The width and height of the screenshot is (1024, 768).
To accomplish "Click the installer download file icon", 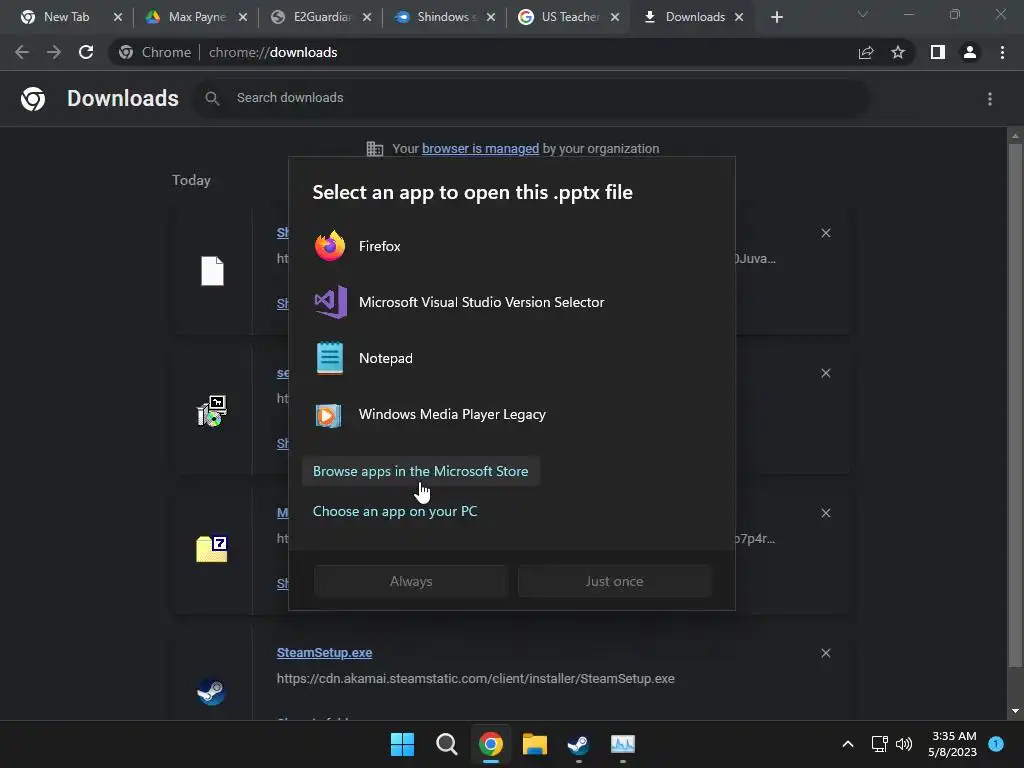I will [212, 411].
